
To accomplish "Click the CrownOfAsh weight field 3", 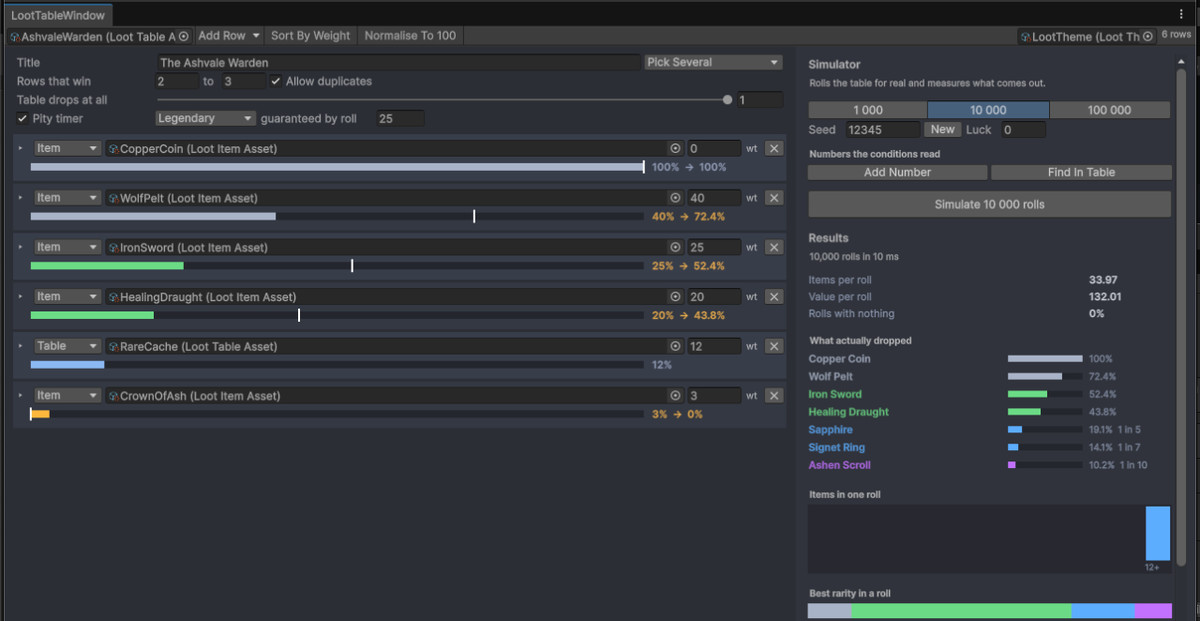I will 714,396.
